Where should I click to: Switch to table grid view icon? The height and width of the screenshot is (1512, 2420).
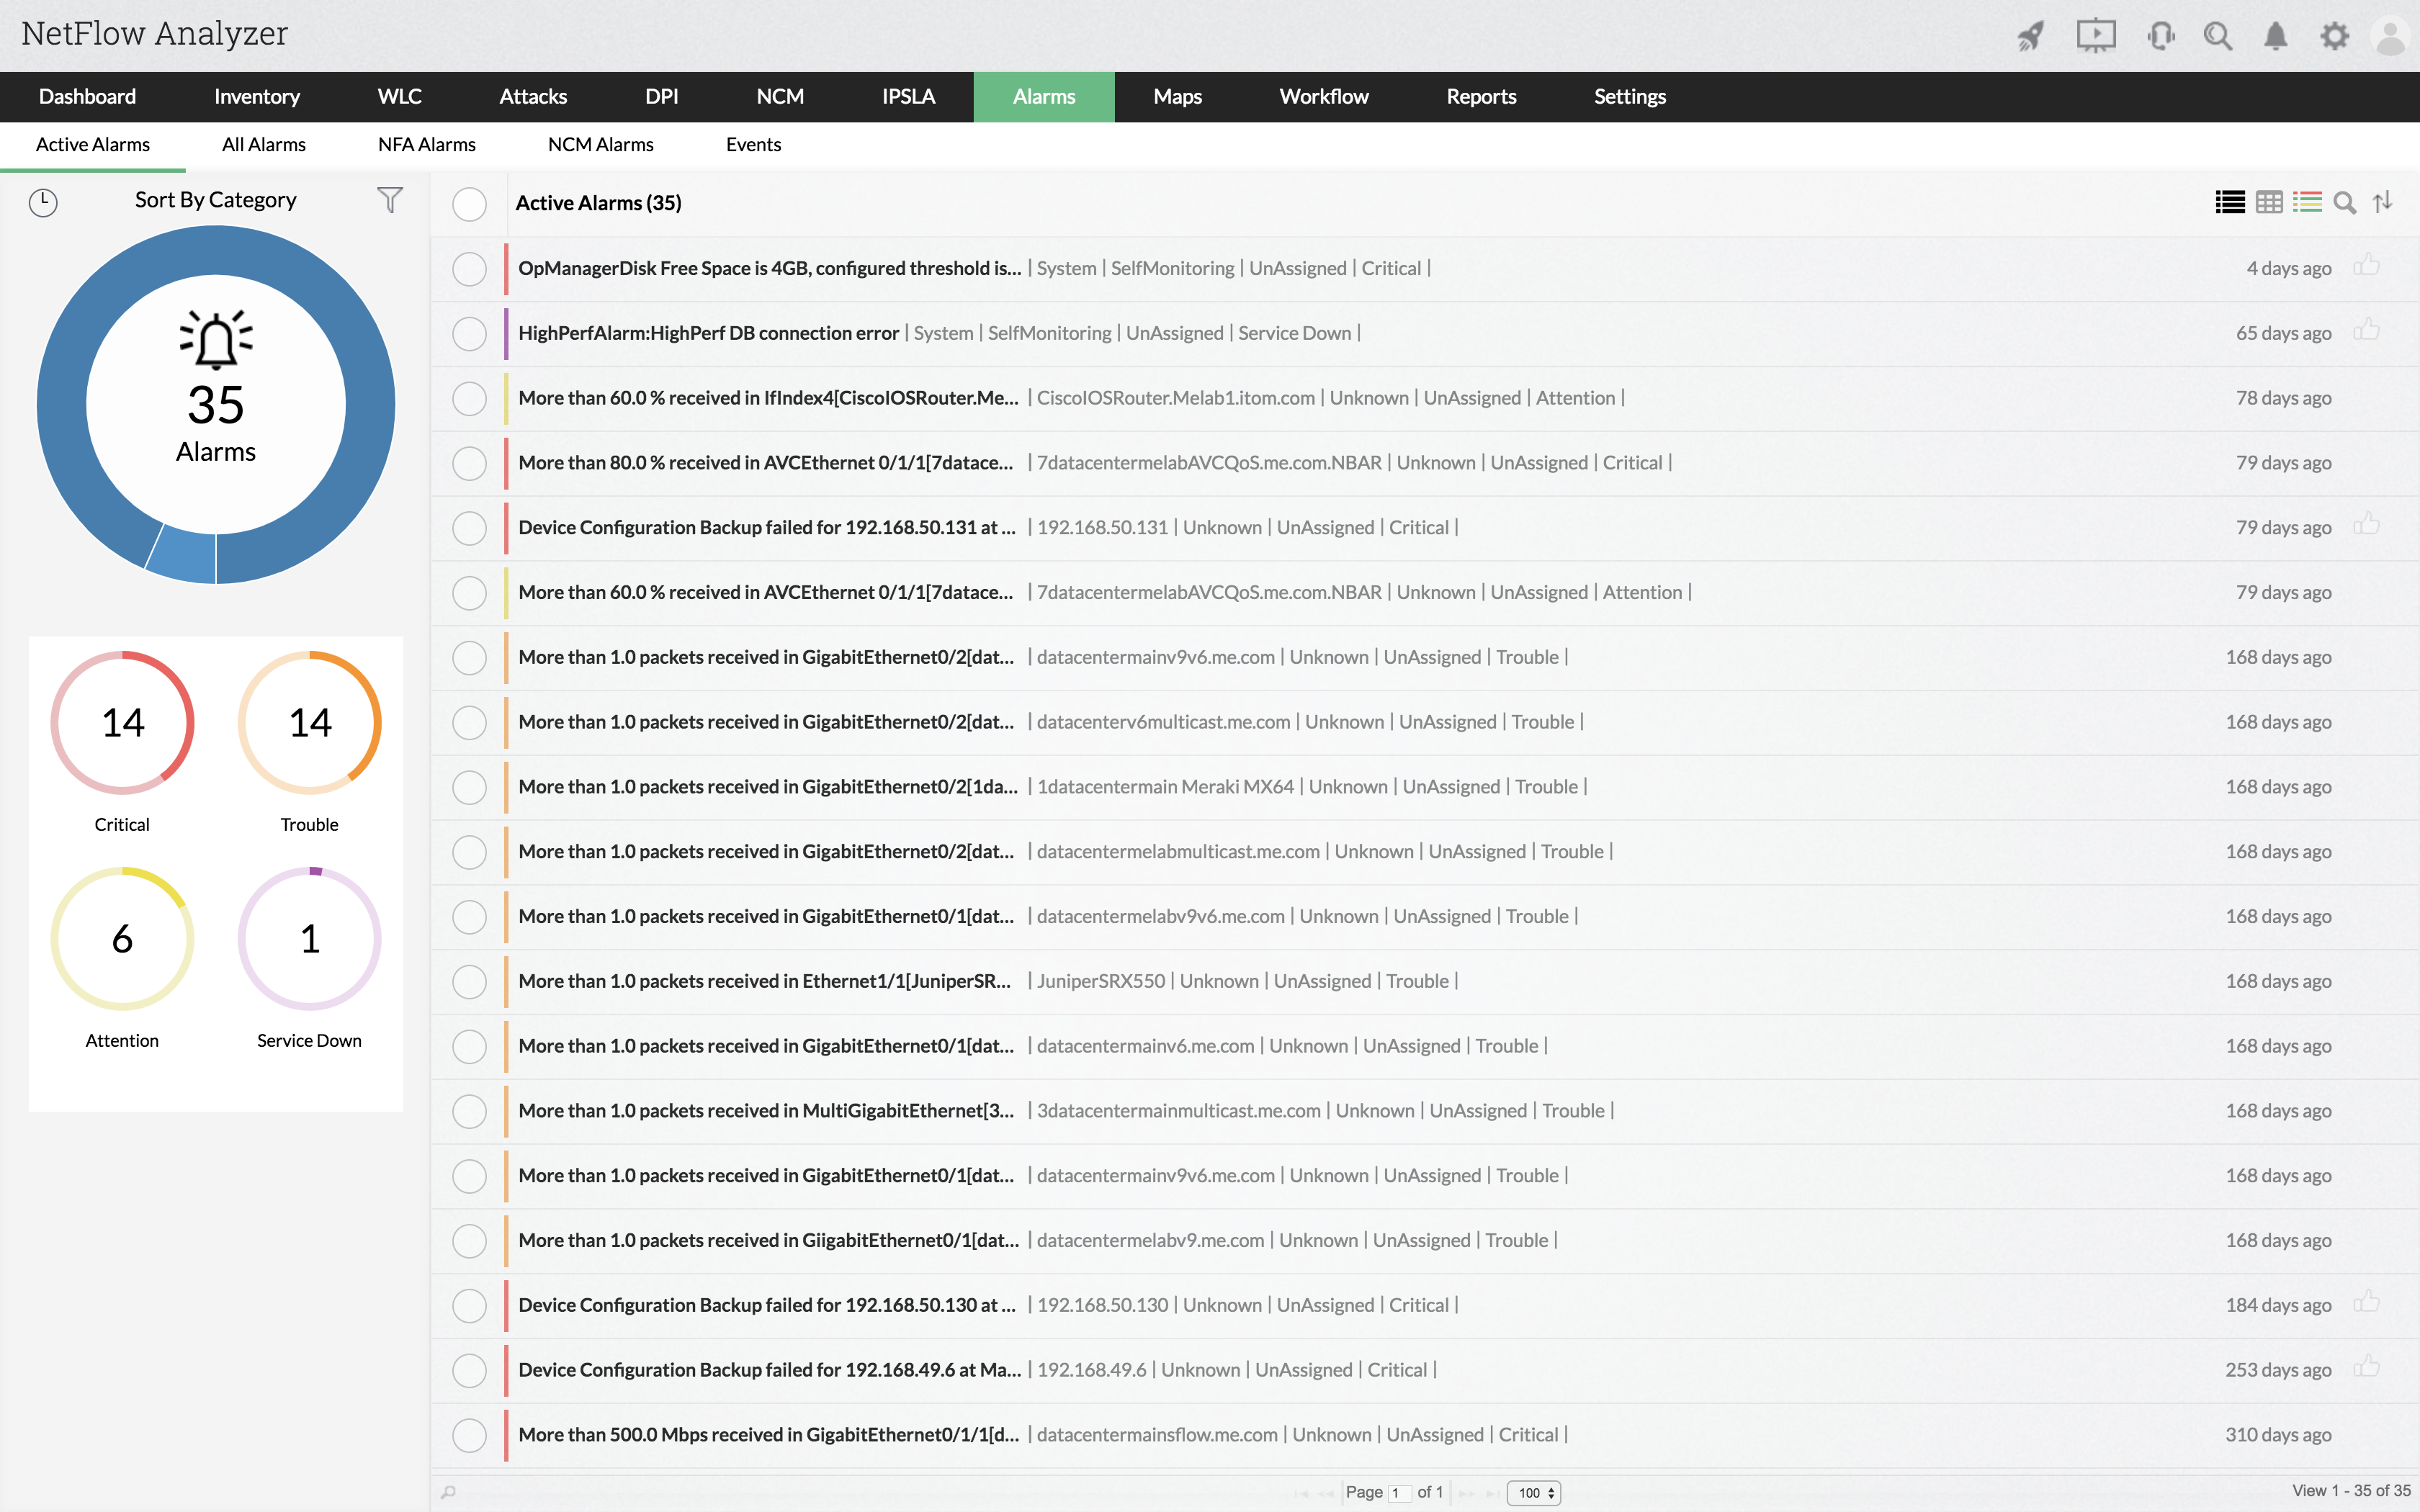tap(2269, 203)
